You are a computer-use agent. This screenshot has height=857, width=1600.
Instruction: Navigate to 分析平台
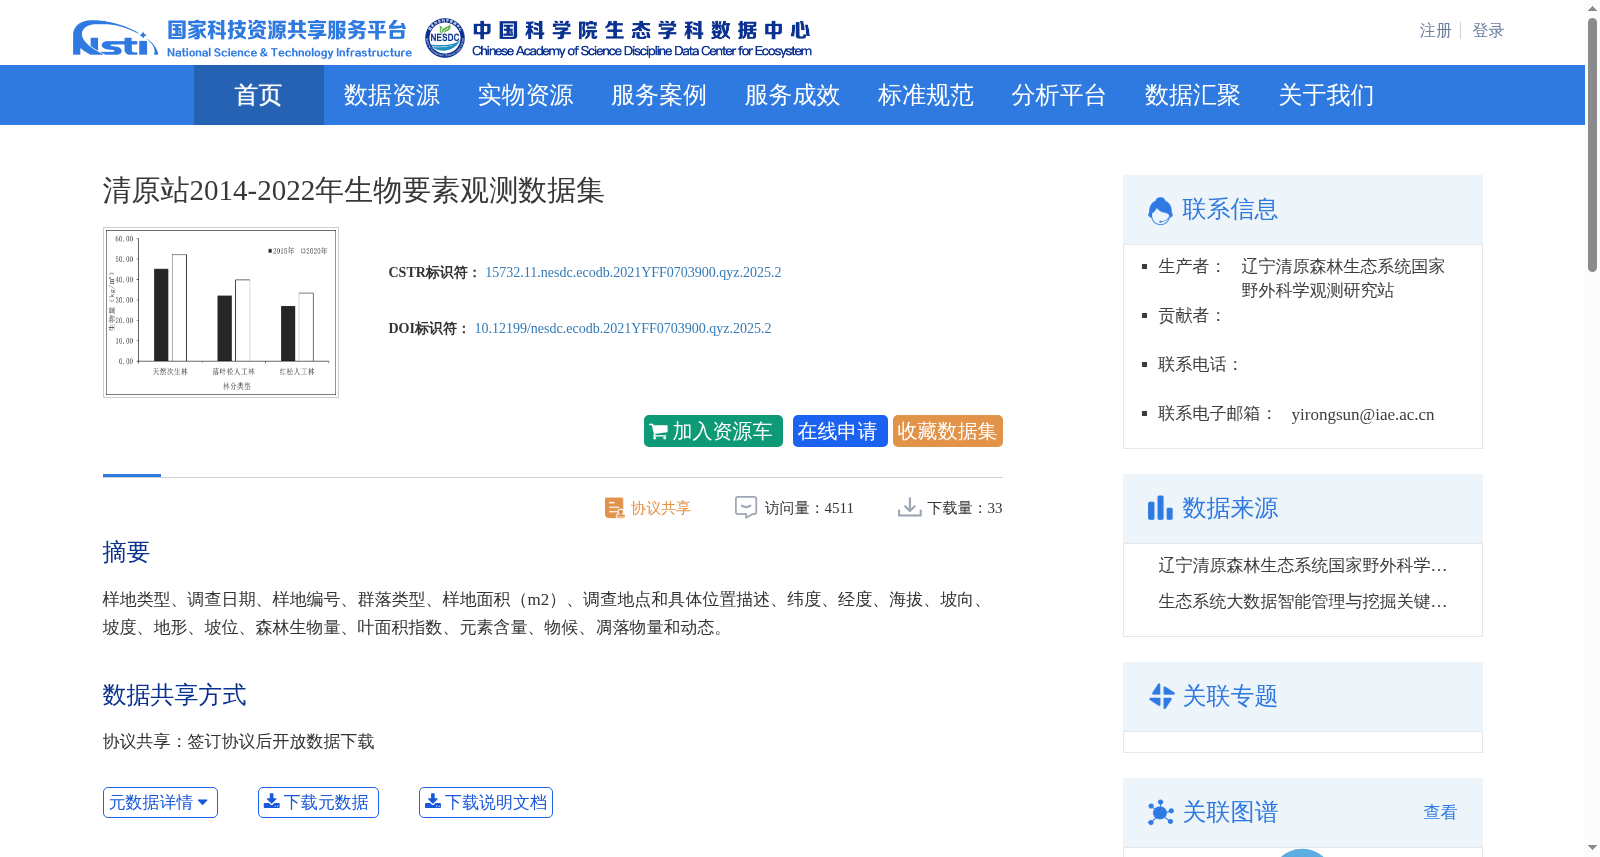1058,95
